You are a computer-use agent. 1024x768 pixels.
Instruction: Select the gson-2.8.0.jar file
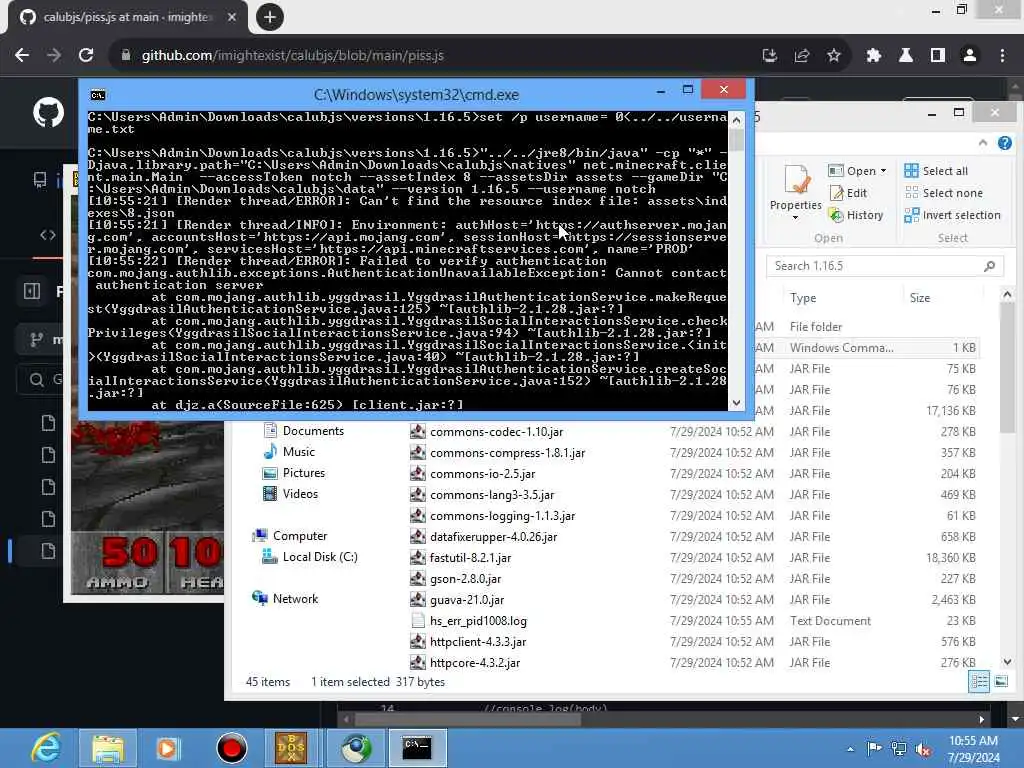pos(456,579)
